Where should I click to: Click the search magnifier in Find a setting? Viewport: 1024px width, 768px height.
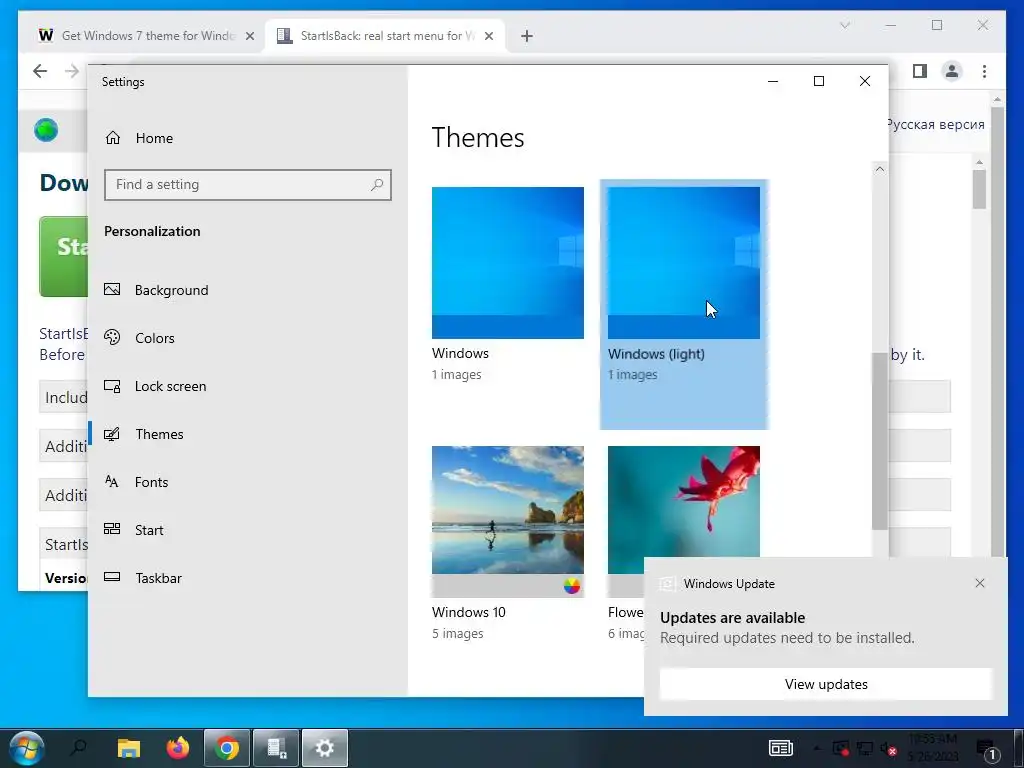point(377,185)
